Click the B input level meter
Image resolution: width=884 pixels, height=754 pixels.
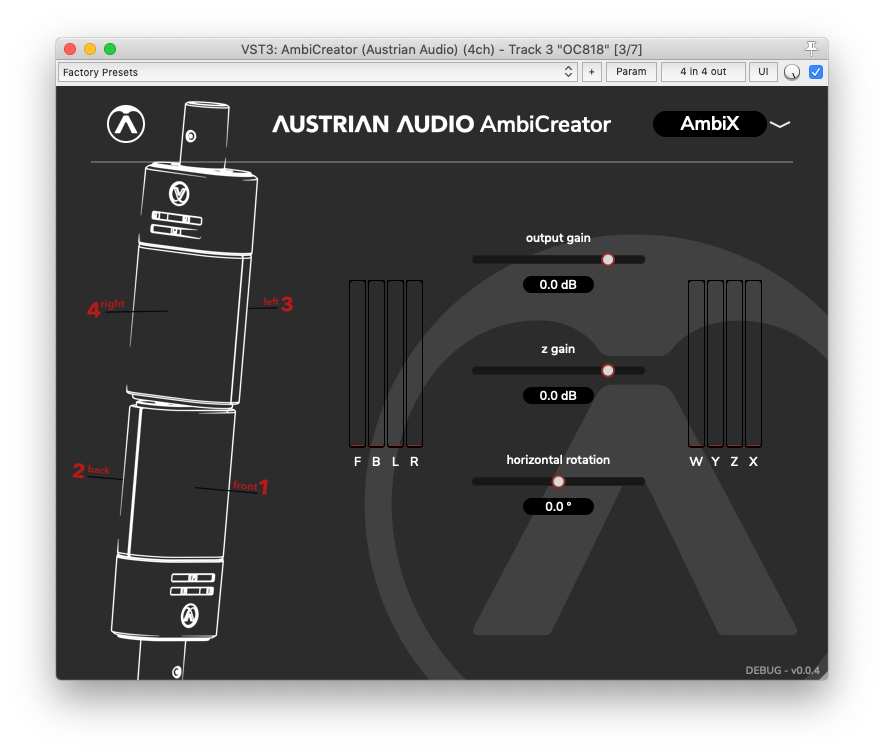pyautogui.click(x=377, y=364)
